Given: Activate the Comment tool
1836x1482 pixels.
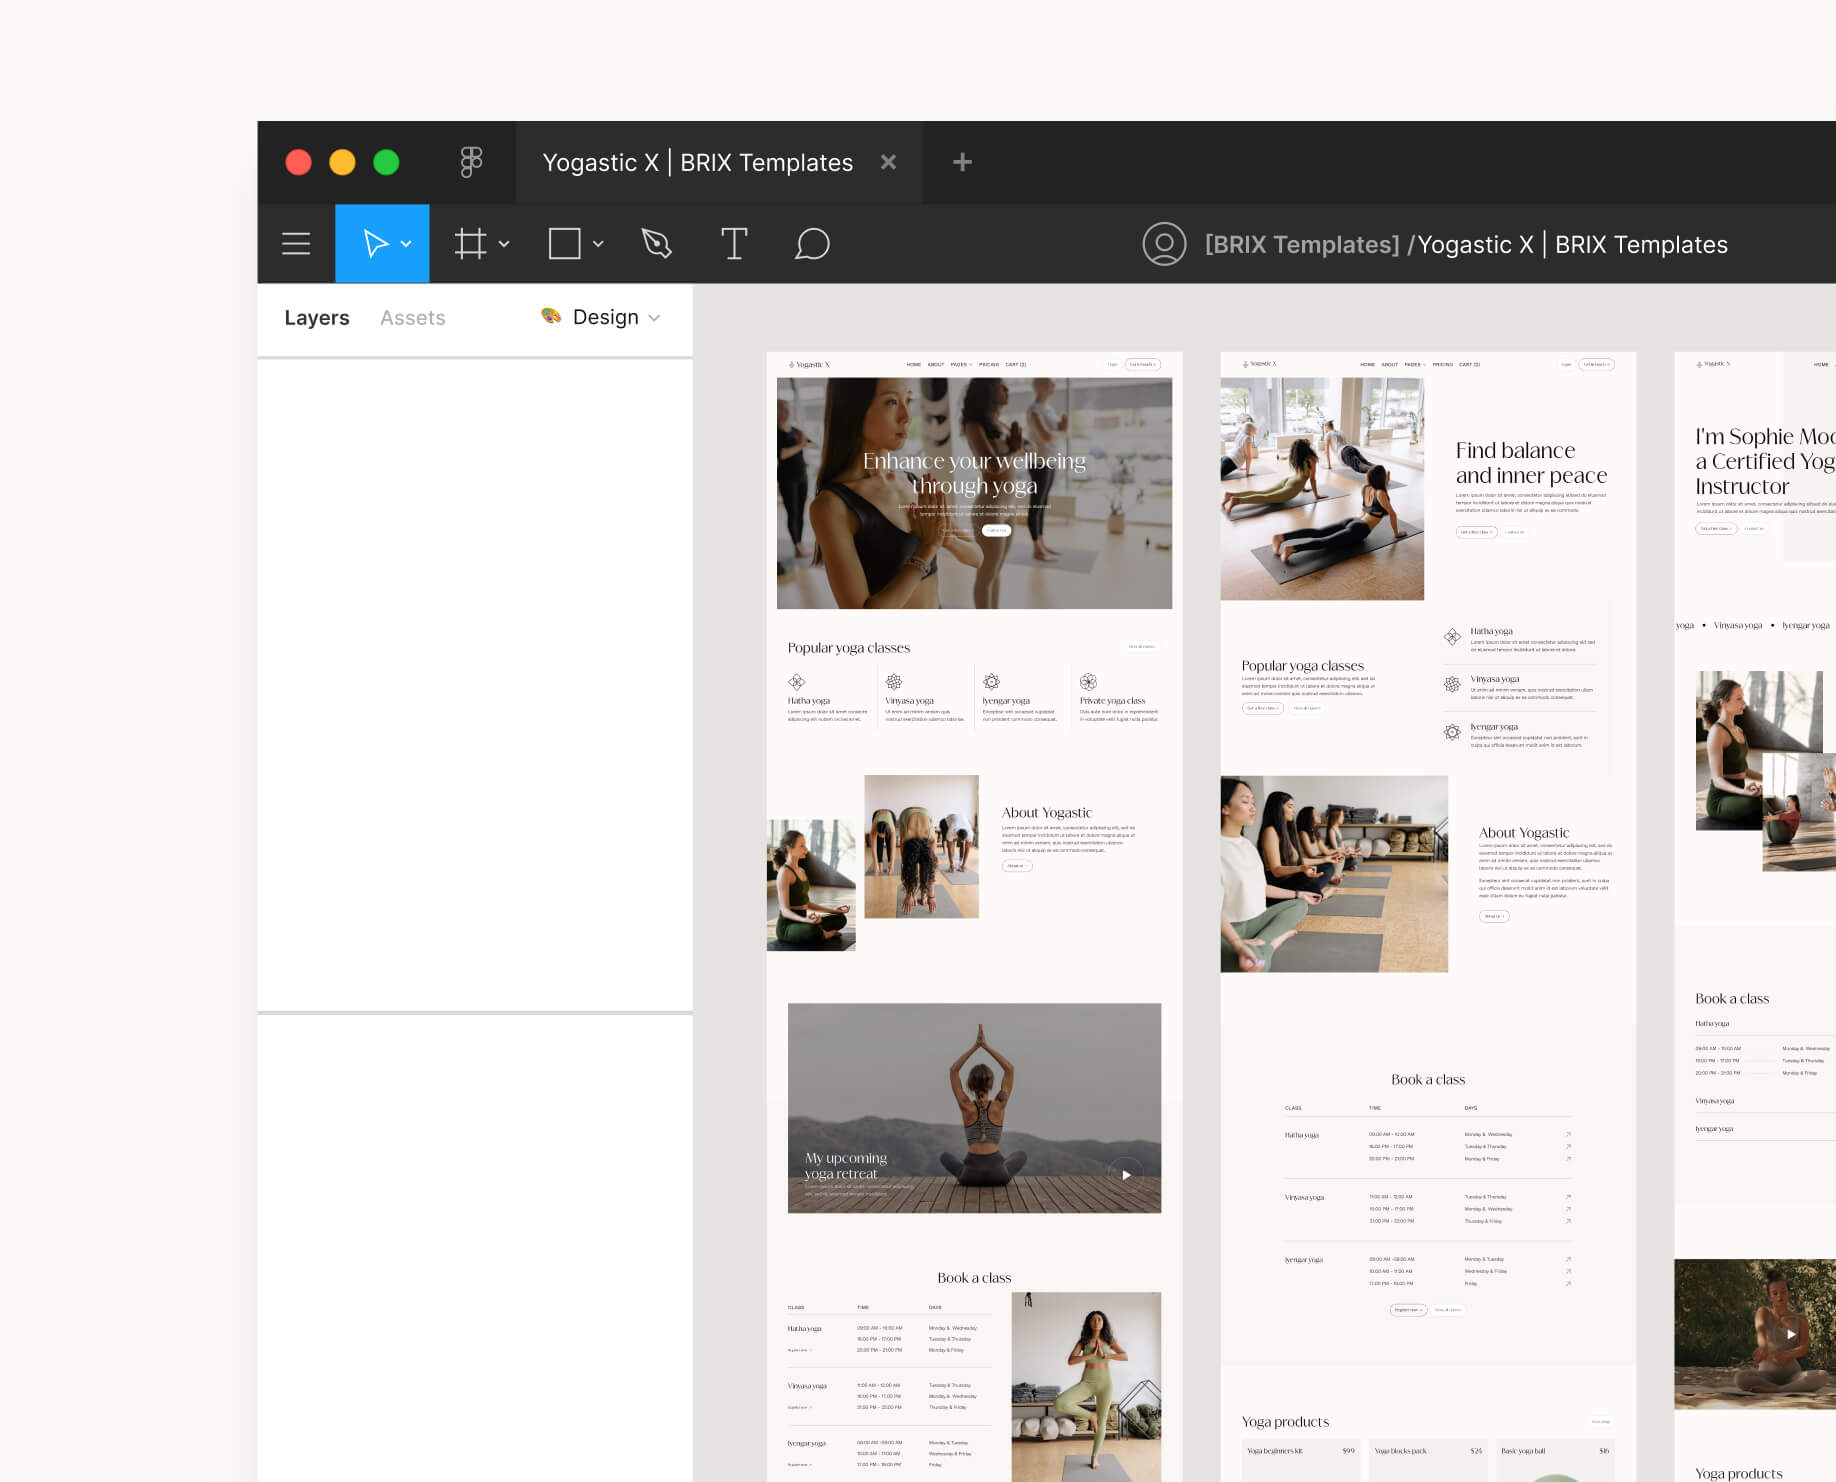Looking at the screenshot, I should point(812,243).
